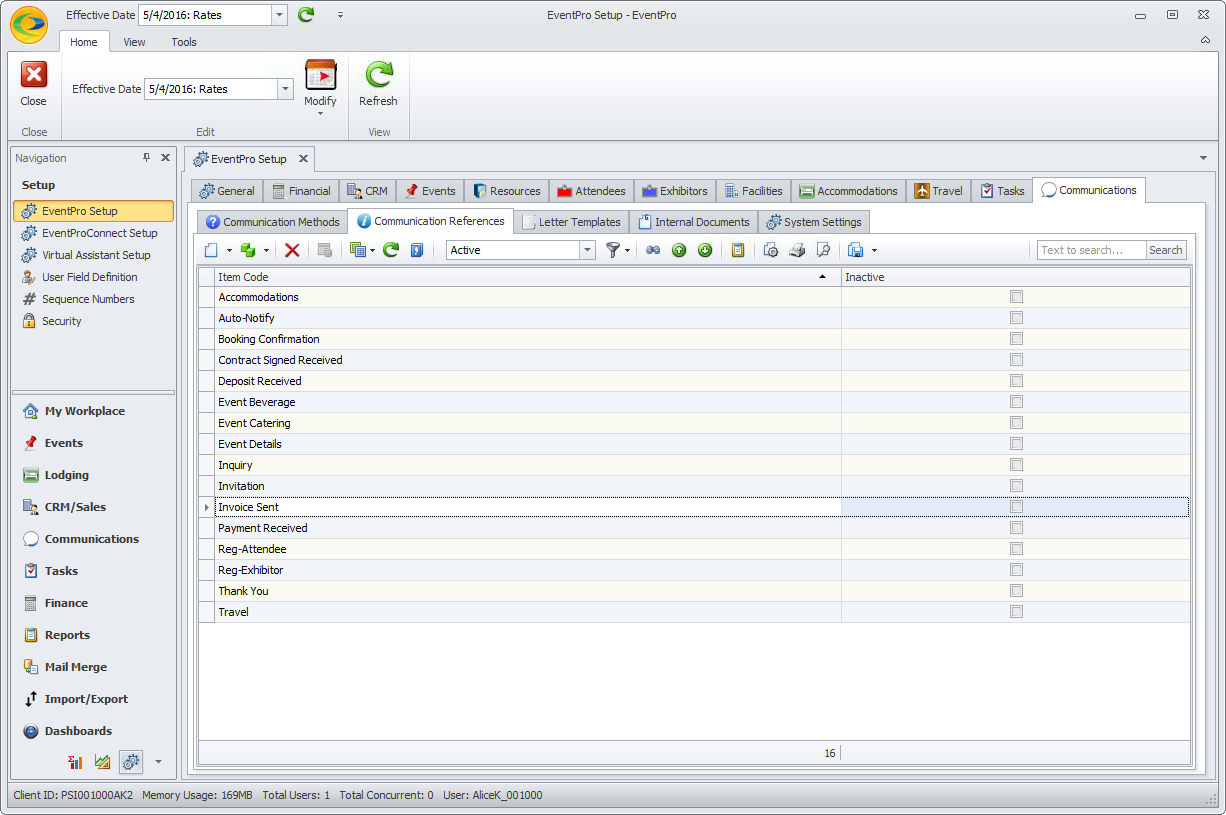Click the filter funnel icon in grid toolbar
Viewport: 1226px width, 815px height.
613,250
